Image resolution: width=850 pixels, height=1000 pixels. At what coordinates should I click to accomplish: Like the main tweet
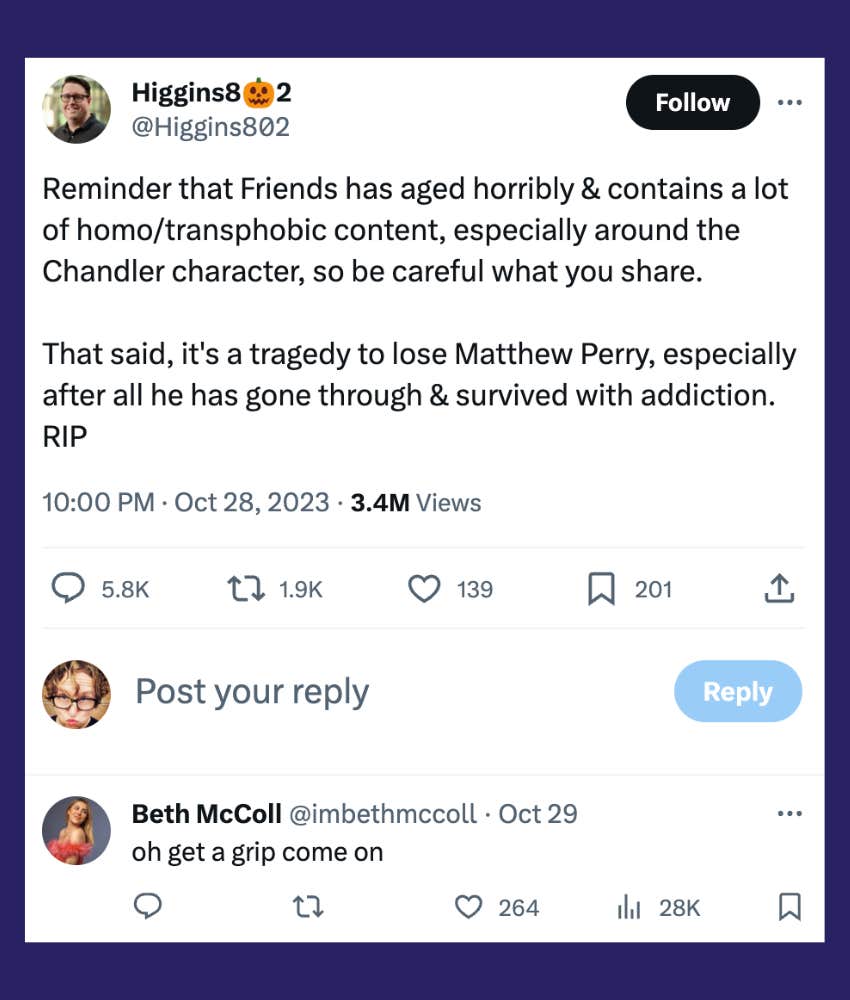coord(425,589)
